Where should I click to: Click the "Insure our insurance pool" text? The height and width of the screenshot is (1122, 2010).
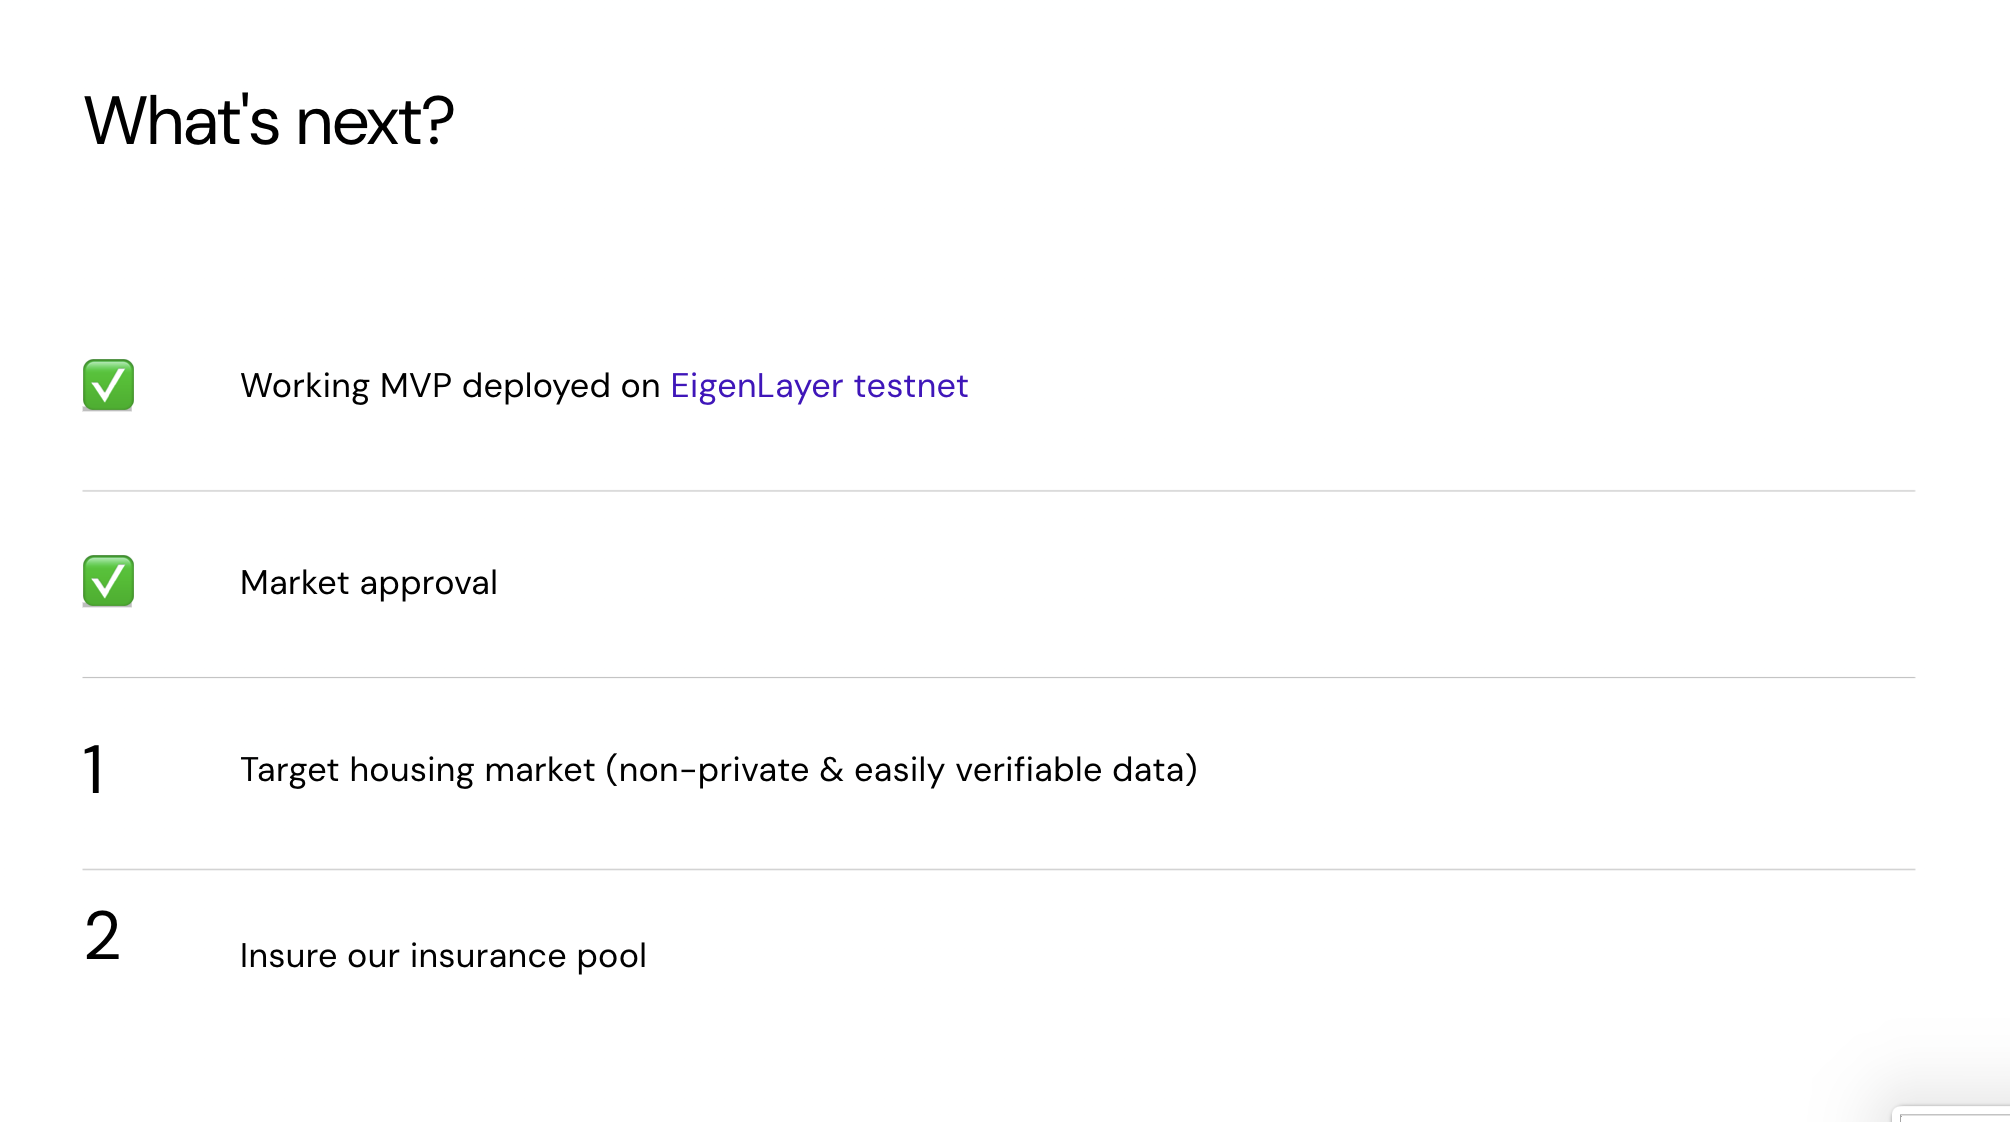[443, 956]
